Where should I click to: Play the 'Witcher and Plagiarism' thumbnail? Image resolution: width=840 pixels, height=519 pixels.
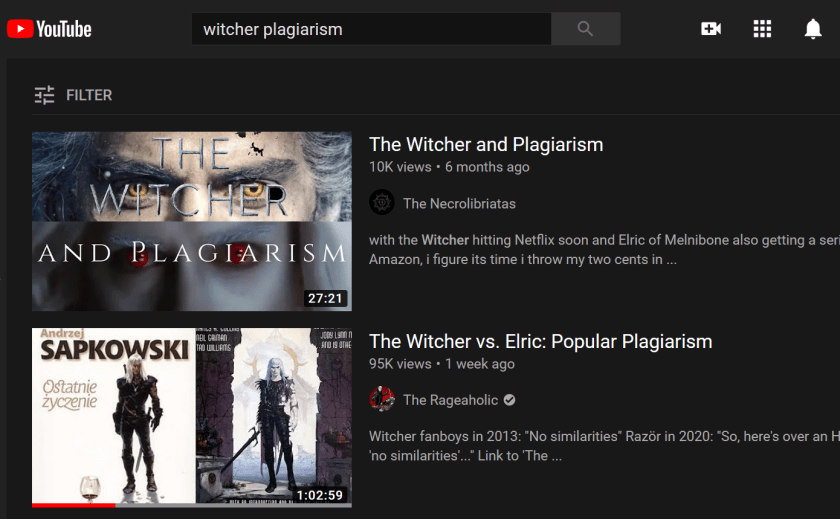coord(191,220)
